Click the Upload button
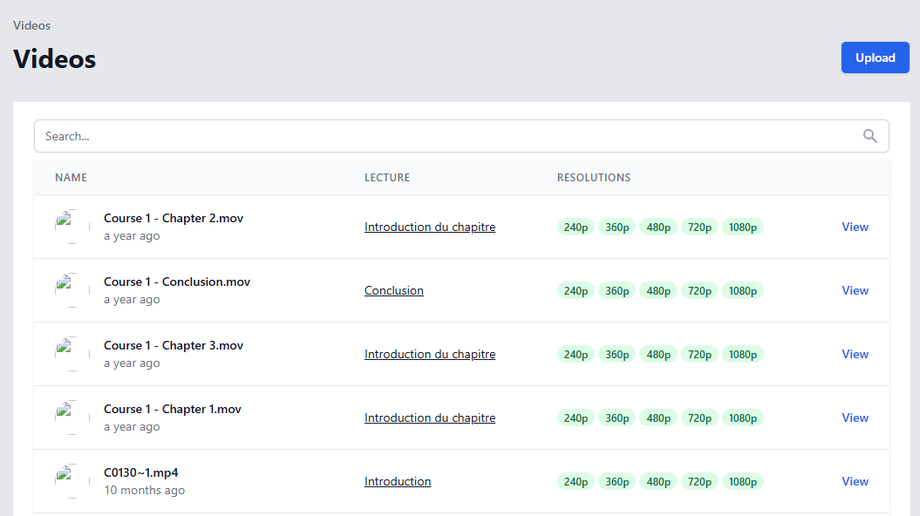This screenshot has height=516, width=920. click(x=875, y=57)
